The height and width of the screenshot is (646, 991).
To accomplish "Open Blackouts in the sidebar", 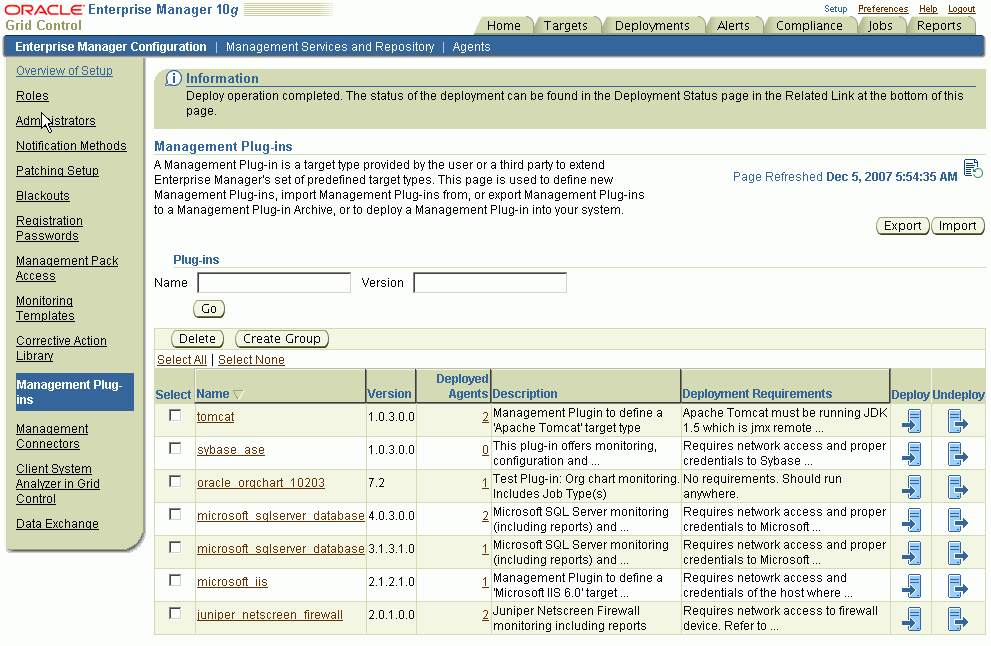I will pyautogui.click(x=43, y=196).
